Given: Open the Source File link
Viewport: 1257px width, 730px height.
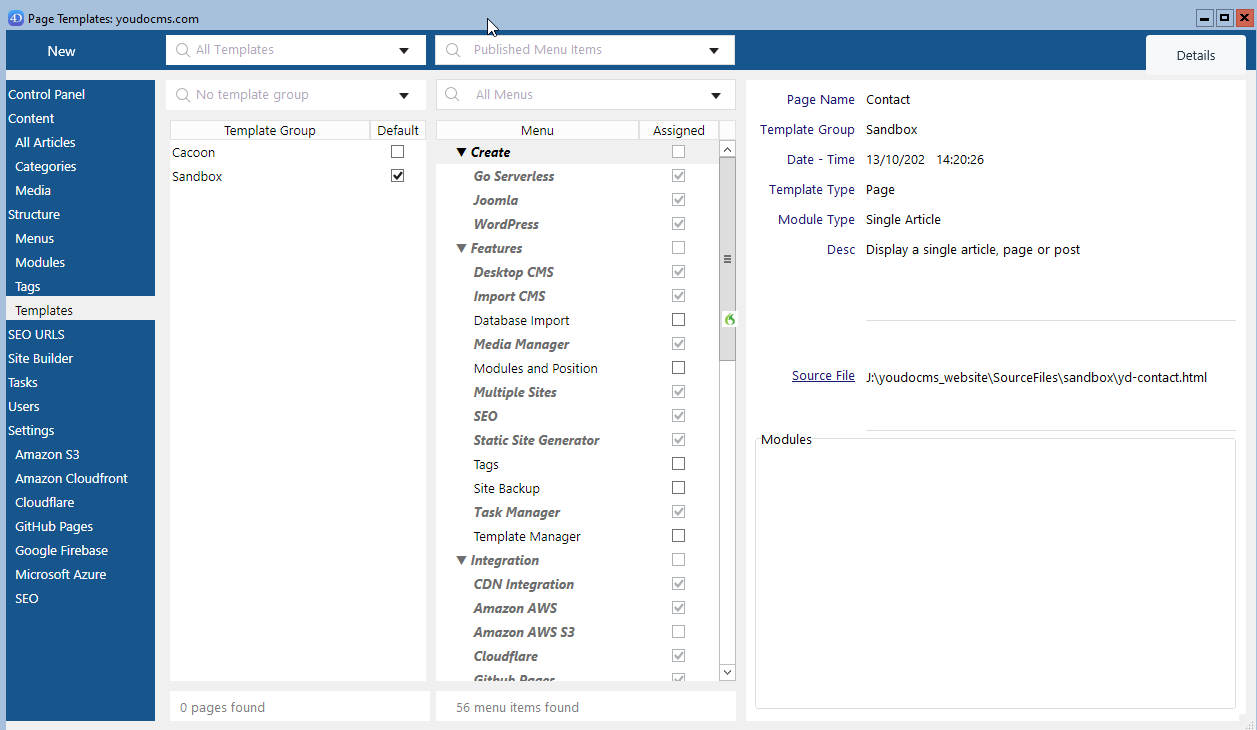Looking at the screenshot, I should [823, 376].
